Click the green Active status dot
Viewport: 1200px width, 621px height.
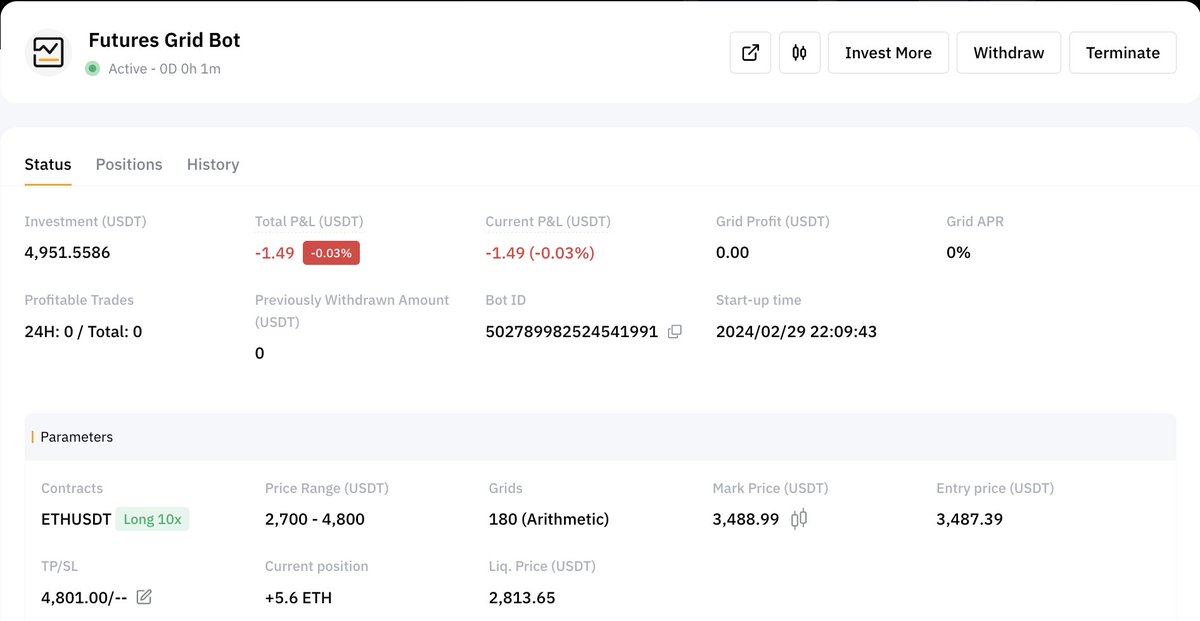(x=92, y=68)
